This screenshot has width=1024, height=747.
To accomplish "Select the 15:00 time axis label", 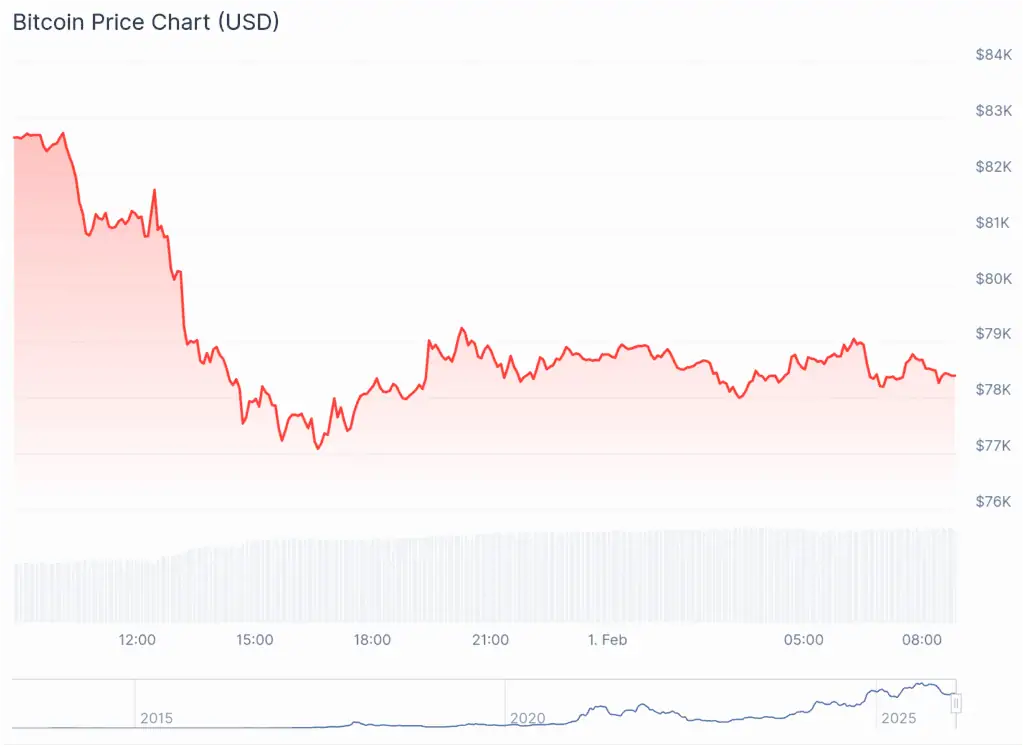I will 254,640.
